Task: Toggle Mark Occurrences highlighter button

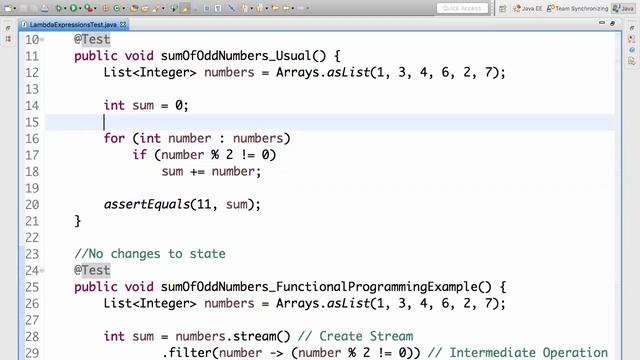Action: click(x=185, y=8)
